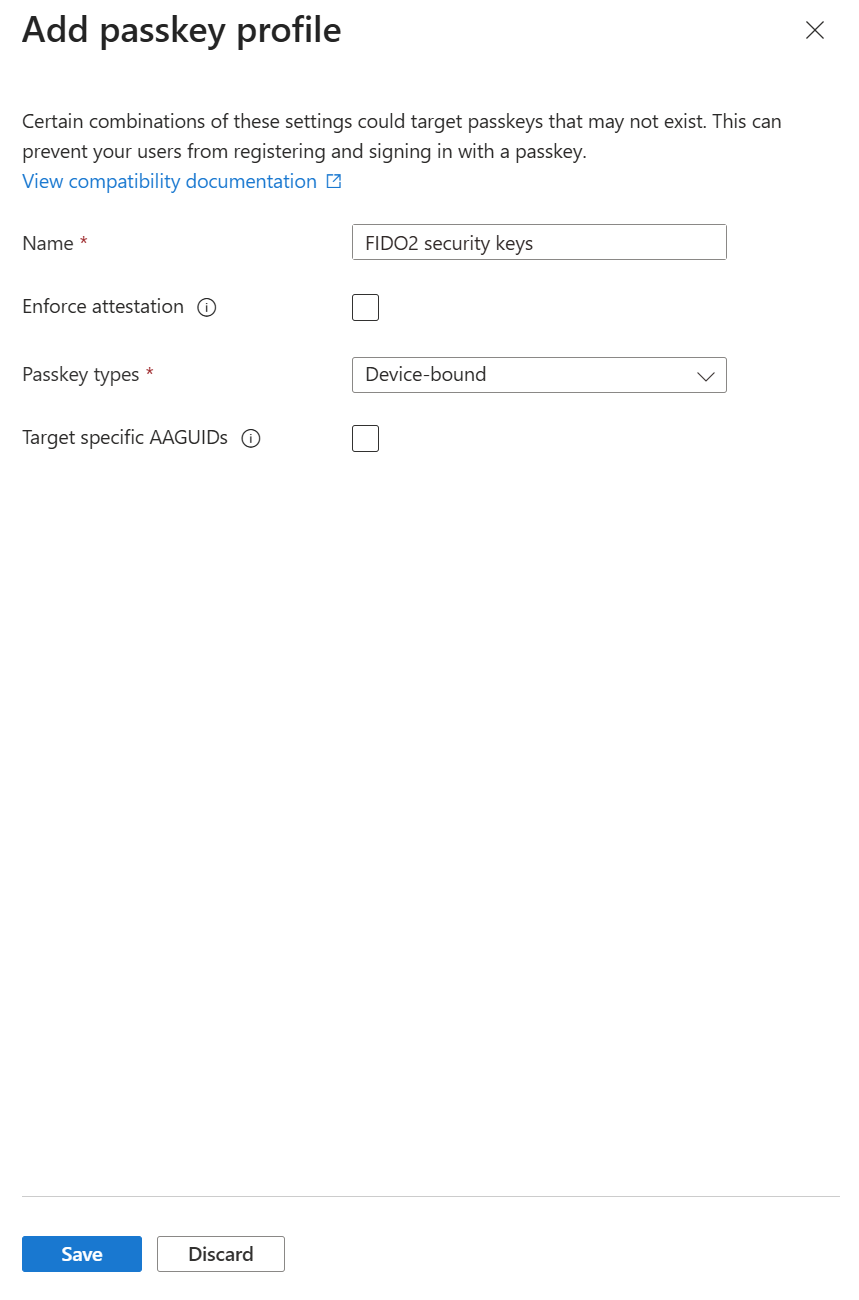This screenshot has width=859, height=1300.
Task: Click the warning text about setting combinations
Action: 402,137
